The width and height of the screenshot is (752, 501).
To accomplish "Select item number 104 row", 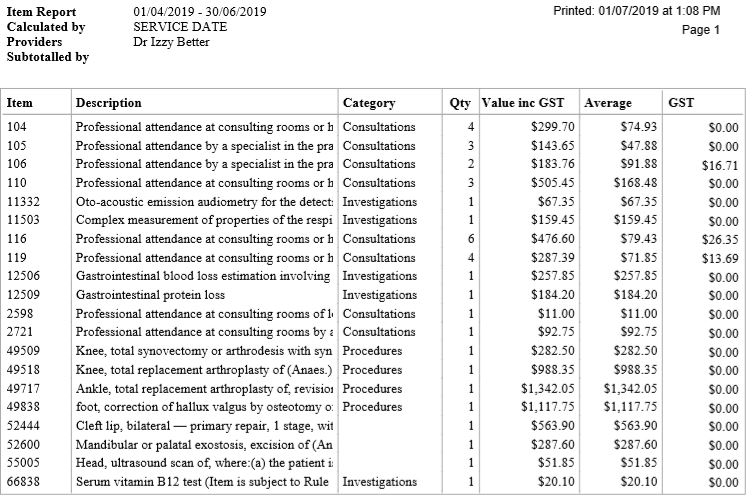I will (373, 127).
